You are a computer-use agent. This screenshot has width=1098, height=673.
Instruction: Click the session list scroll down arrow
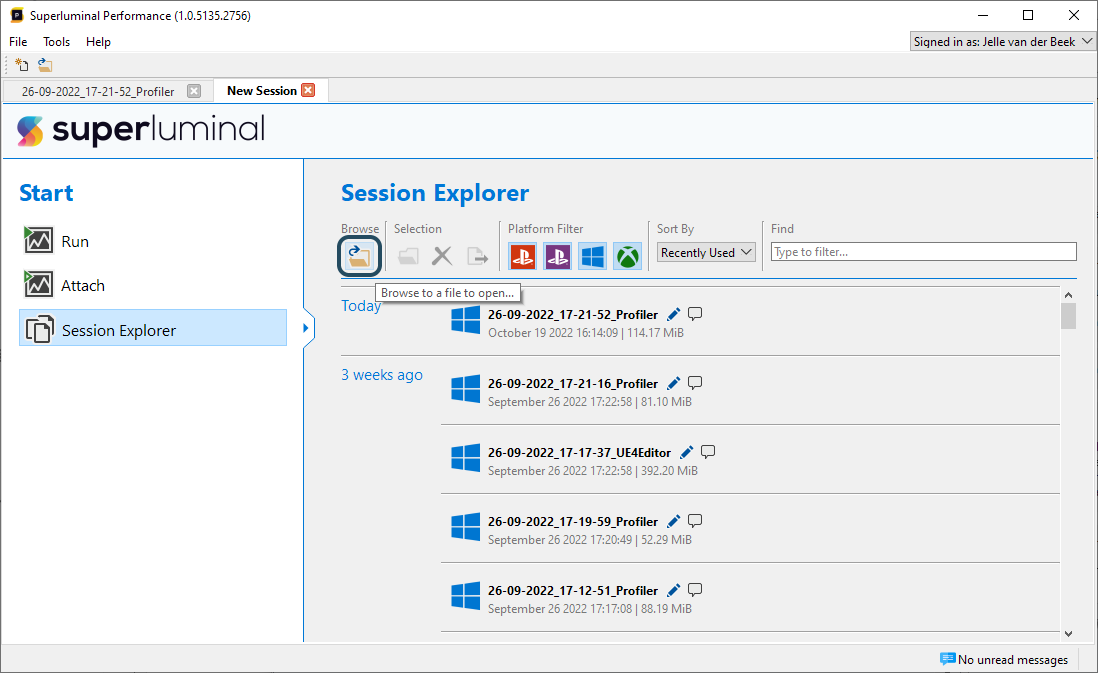[1068, 633]
